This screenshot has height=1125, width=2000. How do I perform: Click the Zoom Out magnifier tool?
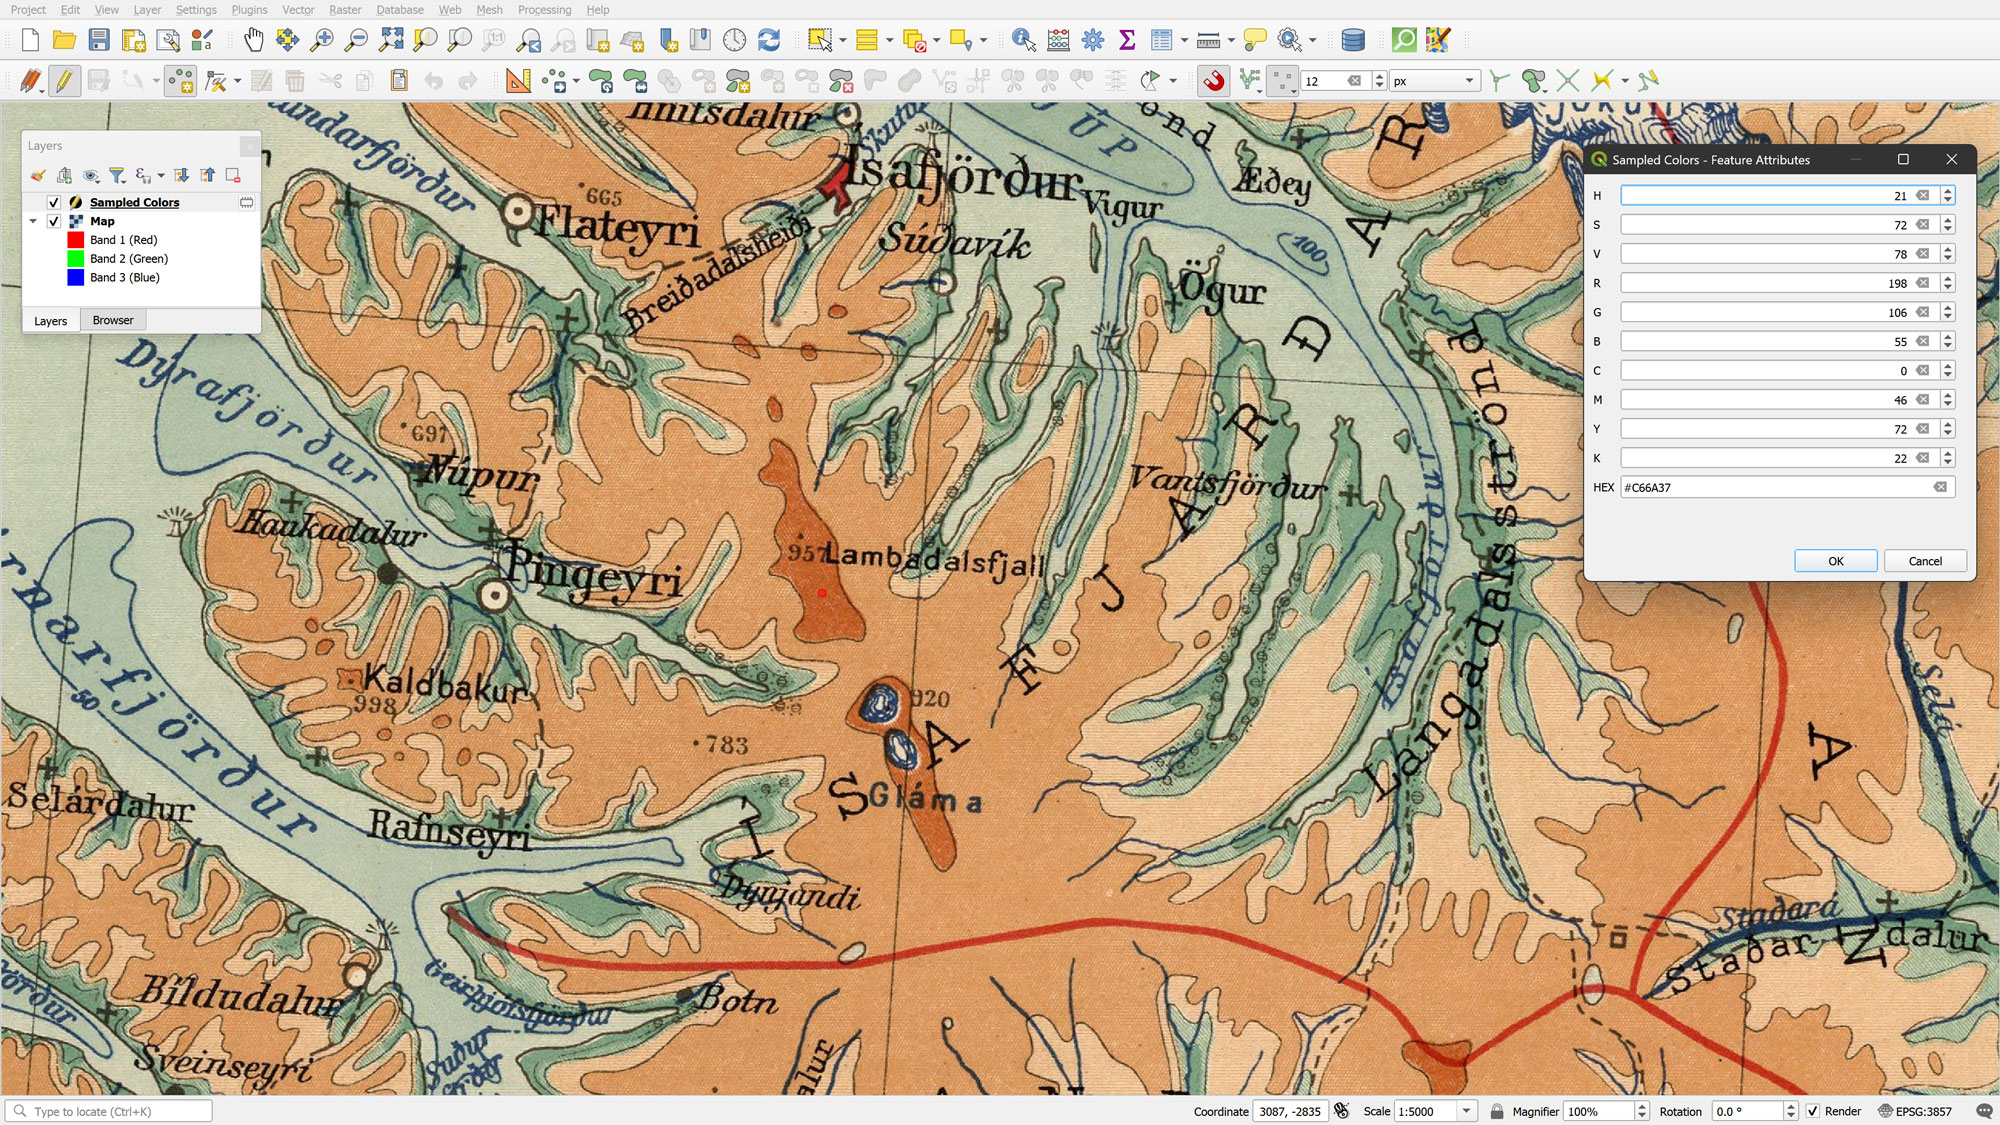tap(356, 40)
